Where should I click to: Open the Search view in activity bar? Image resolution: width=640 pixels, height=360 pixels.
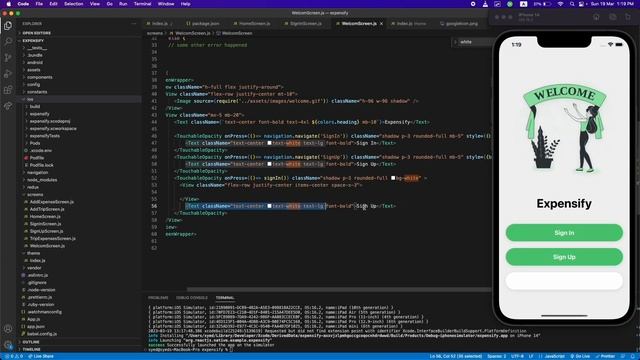(8, 42)
